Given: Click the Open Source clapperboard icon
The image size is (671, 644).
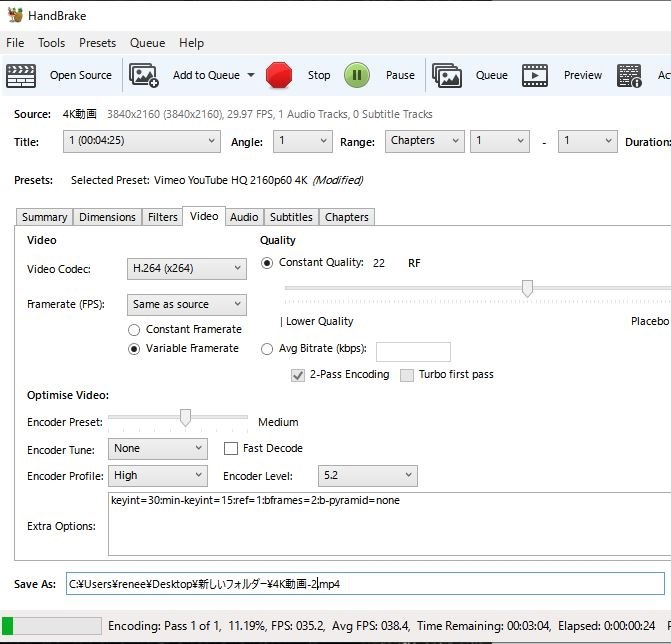Looking at the screenshot, I should (x=21, y=76).
